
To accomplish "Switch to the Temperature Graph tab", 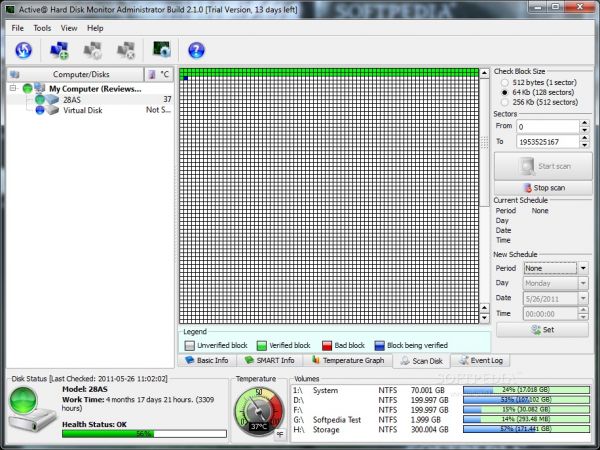I will click(x=348, y=360).
